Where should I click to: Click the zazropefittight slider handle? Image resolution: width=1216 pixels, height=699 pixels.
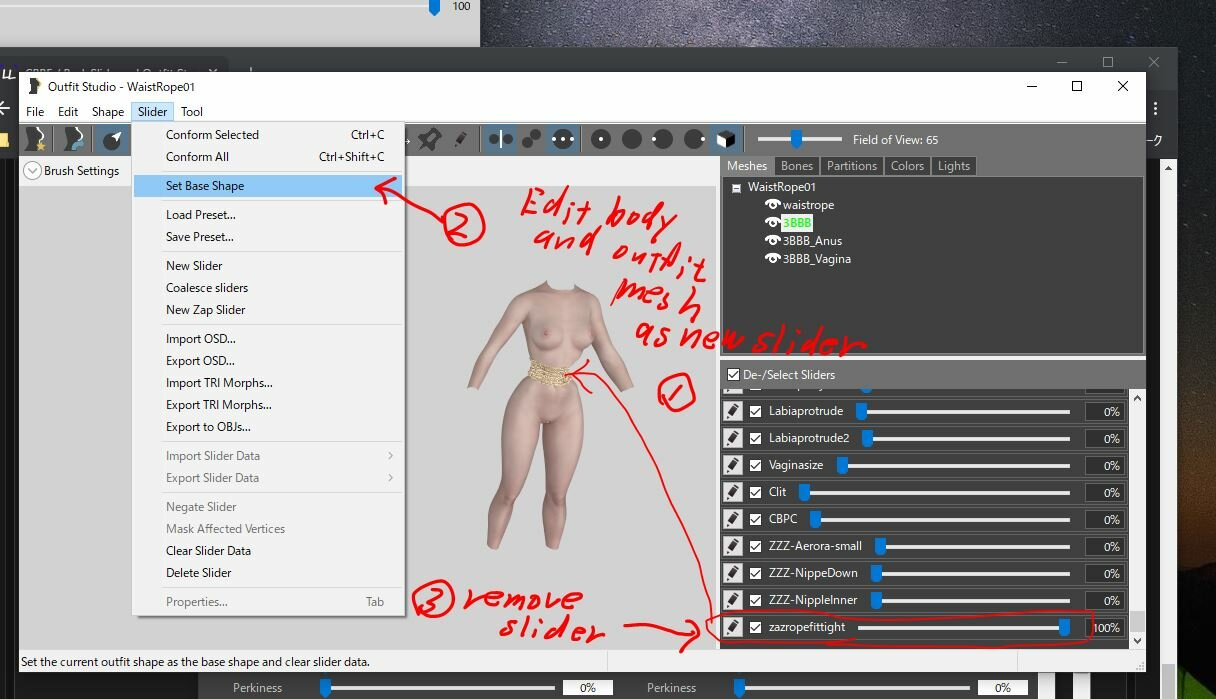(1064, 627)
